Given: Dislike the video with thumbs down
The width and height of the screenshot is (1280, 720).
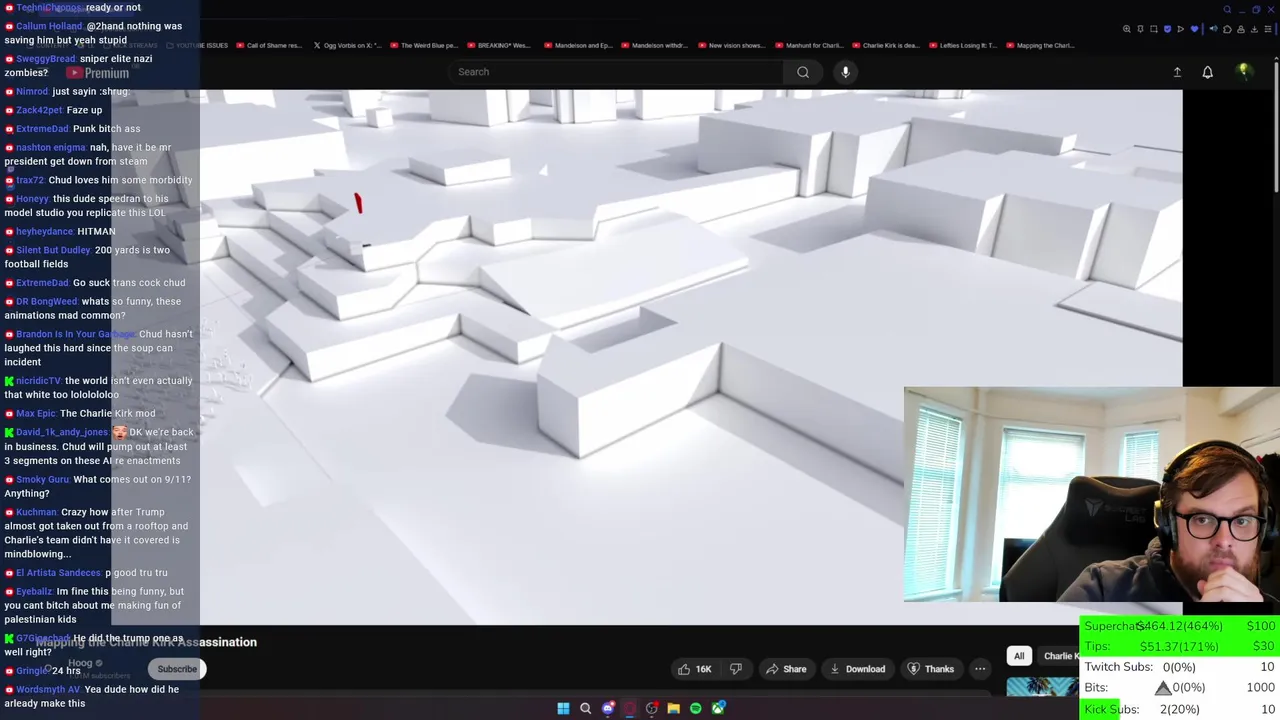Looking at the screenshot, I should point(736,669).
